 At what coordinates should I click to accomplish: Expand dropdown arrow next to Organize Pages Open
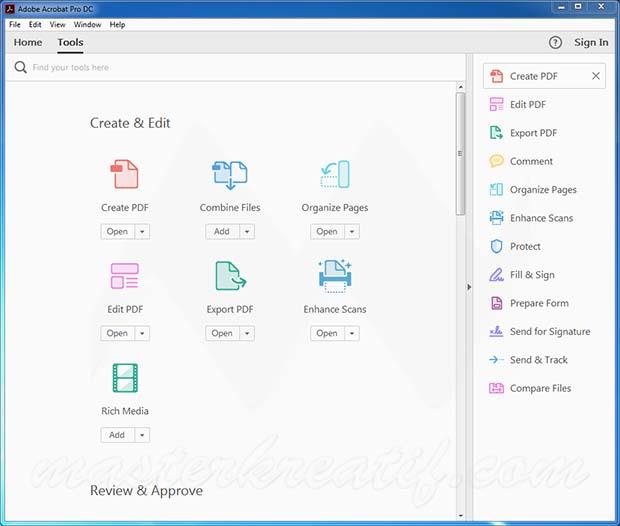tap(352, 231)
